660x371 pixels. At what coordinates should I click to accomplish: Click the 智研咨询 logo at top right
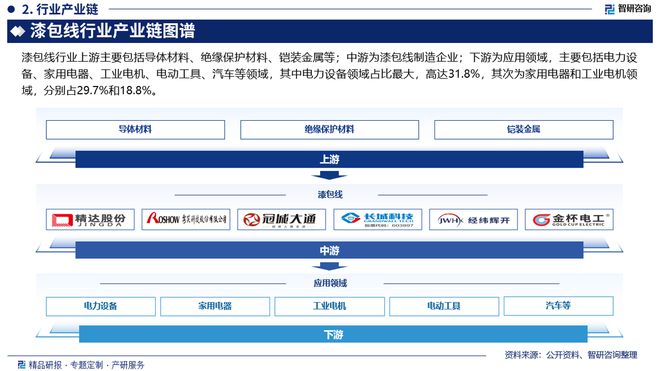627,9
